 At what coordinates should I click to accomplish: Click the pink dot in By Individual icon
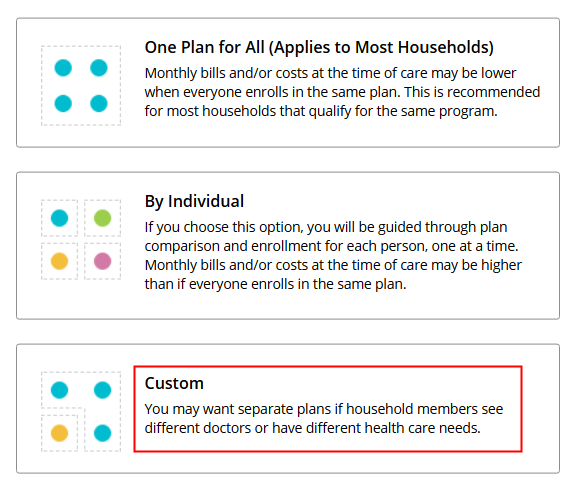(103, 261)
